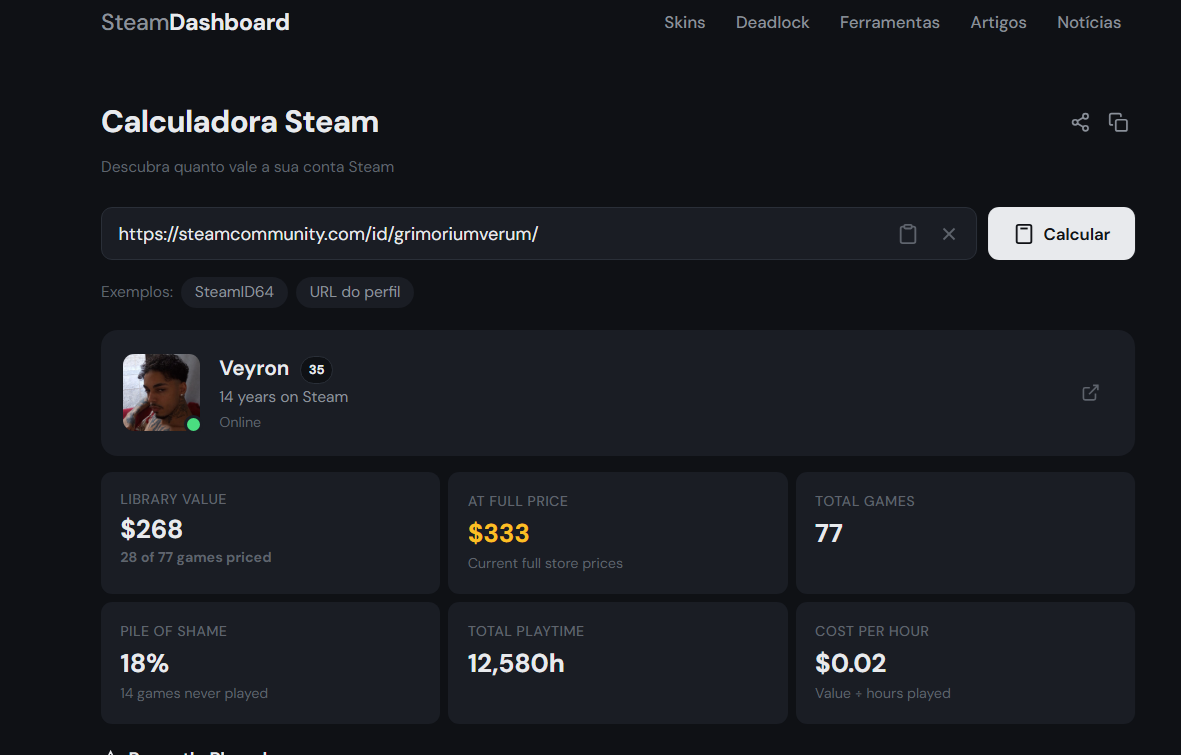Click the 77 total games value

[829, 533]
